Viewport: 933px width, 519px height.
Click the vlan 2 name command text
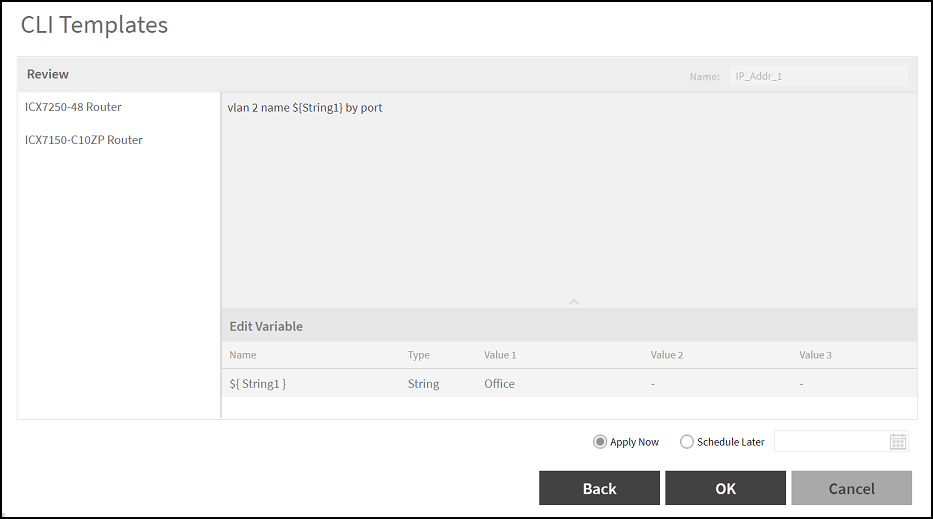305,108
